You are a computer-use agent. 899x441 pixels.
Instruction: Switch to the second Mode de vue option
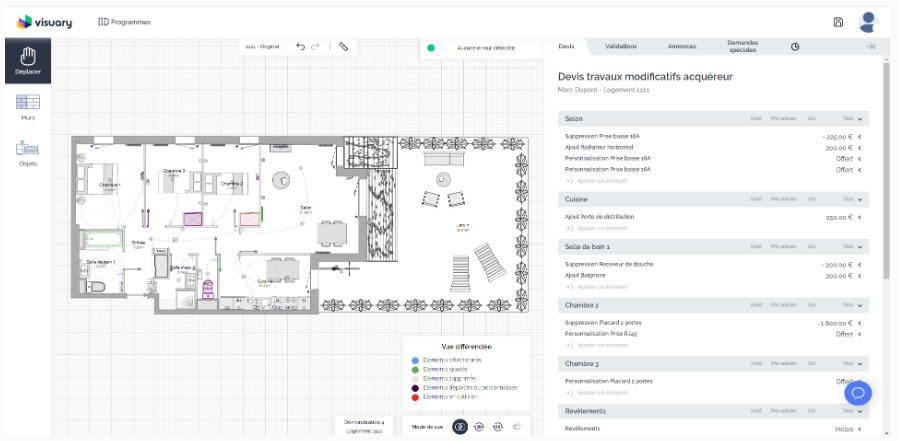coord(479,427)
